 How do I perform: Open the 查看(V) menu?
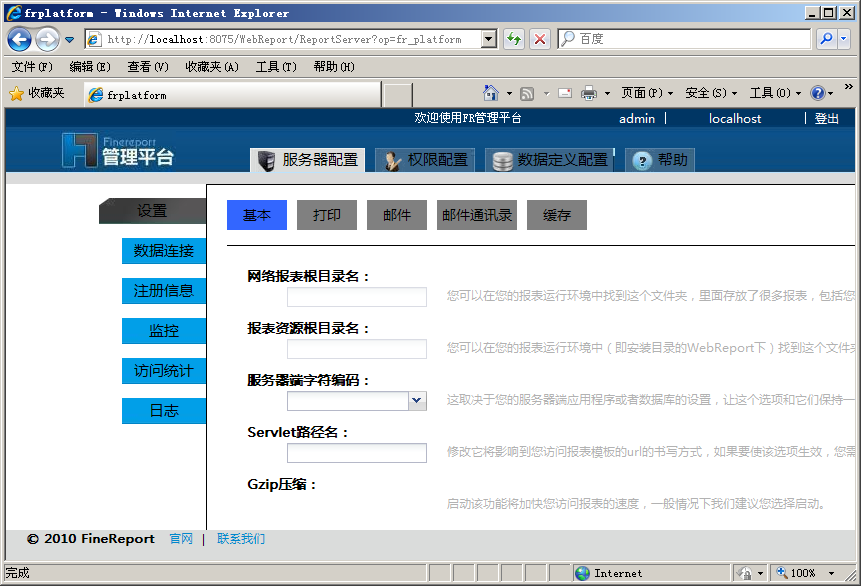(x=148, y=66)
